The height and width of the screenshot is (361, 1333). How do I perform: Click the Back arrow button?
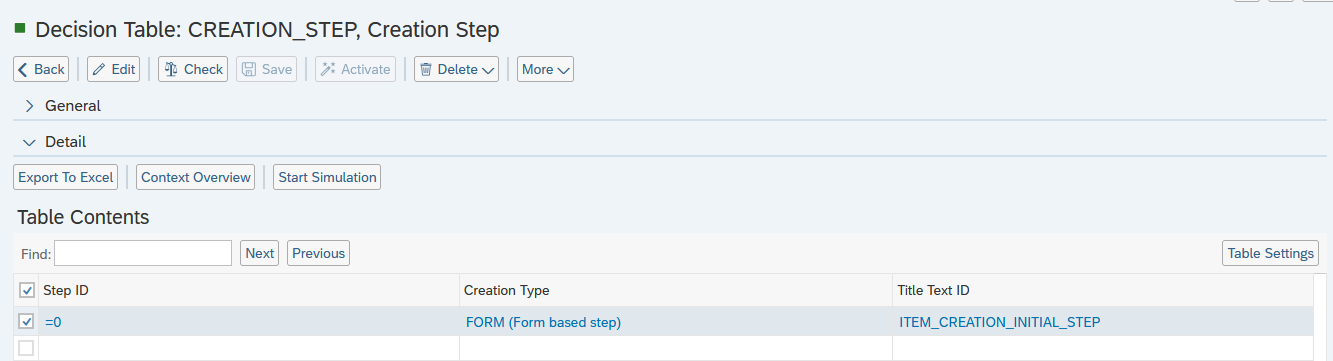pos(41,69)
